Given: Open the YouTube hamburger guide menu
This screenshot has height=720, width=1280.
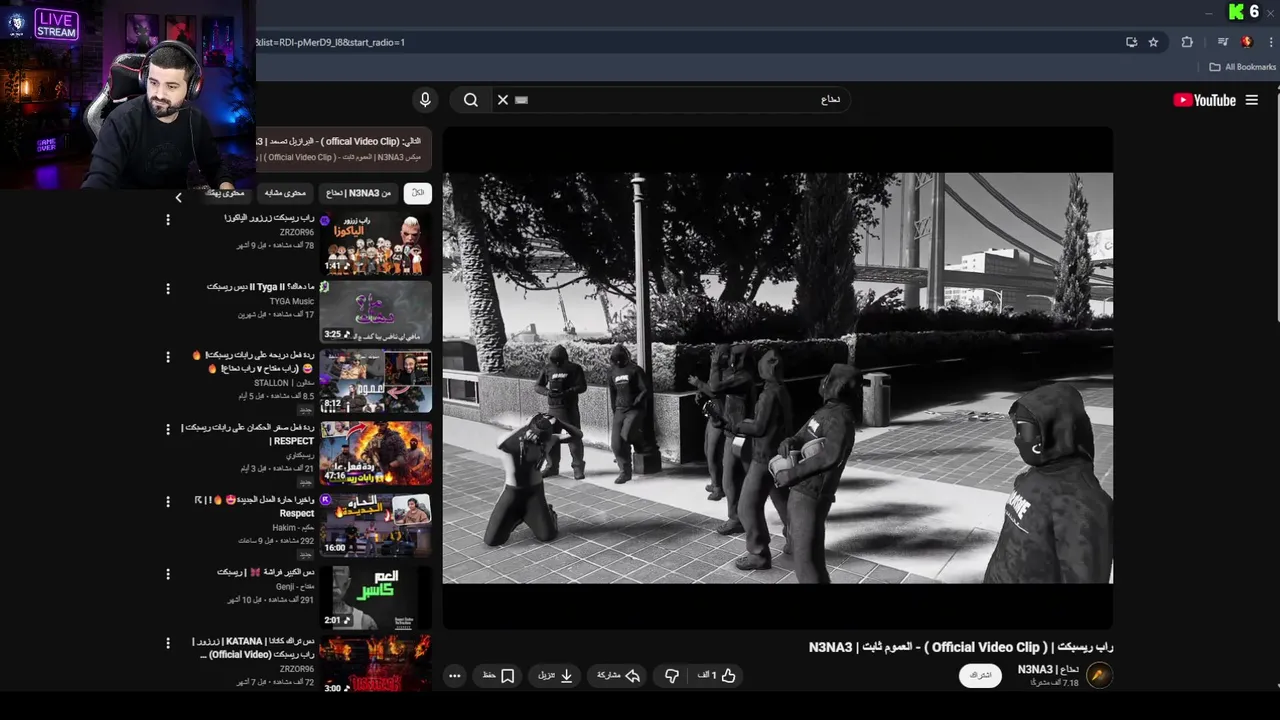Looking at the screenshot, I should point(1251,100).
